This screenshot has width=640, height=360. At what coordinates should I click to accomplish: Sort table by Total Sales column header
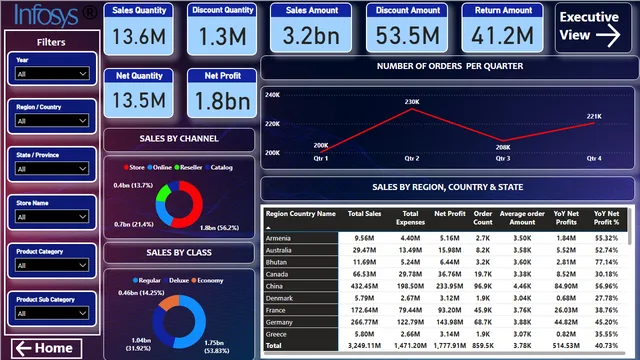[x=364, y=213]
